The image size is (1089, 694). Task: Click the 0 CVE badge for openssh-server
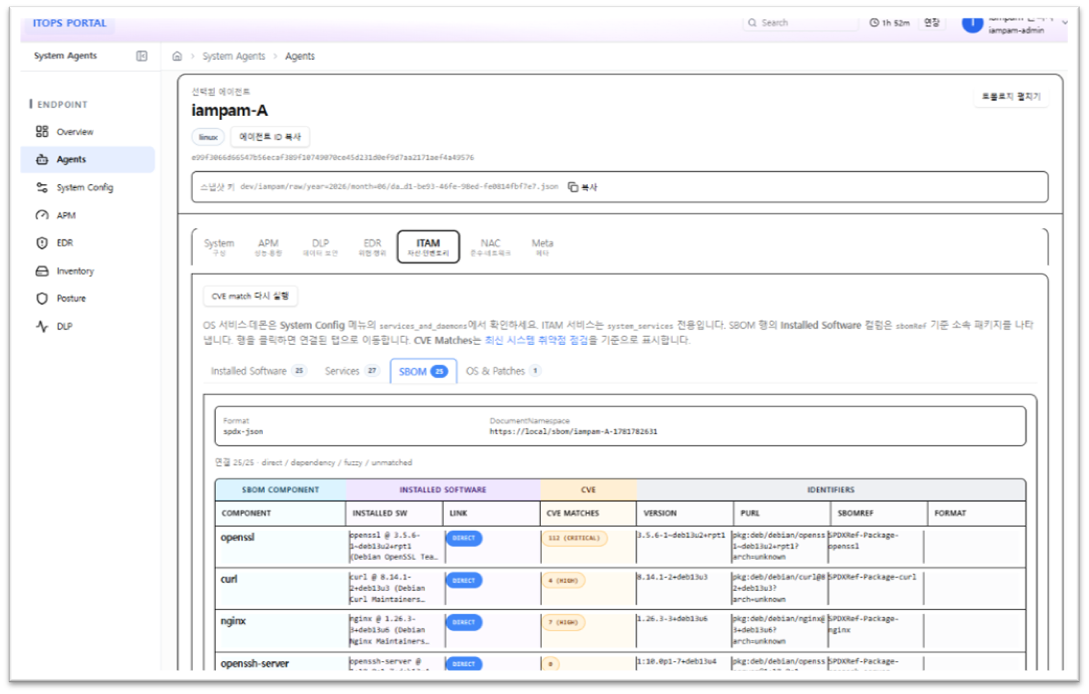[x=551, y=664]
